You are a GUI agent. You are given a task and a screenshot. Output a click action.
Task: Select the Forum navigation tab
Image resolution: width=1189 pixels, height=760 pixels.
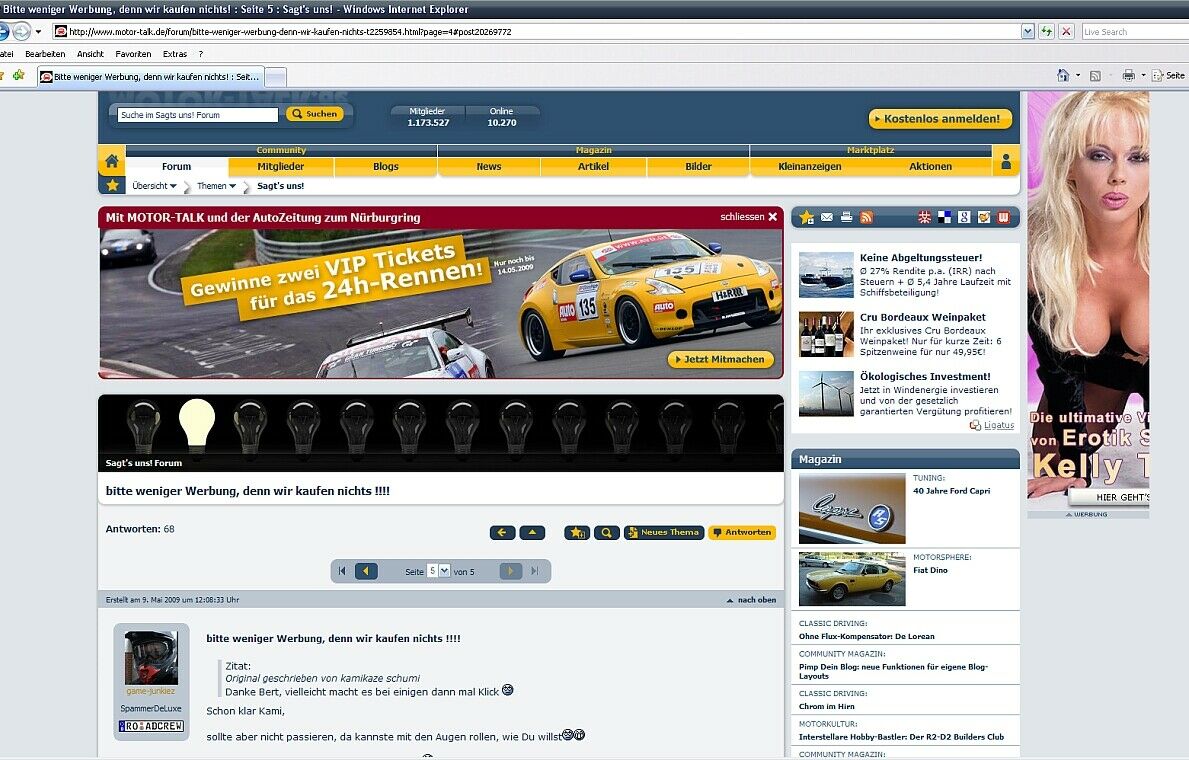(177, 166)
